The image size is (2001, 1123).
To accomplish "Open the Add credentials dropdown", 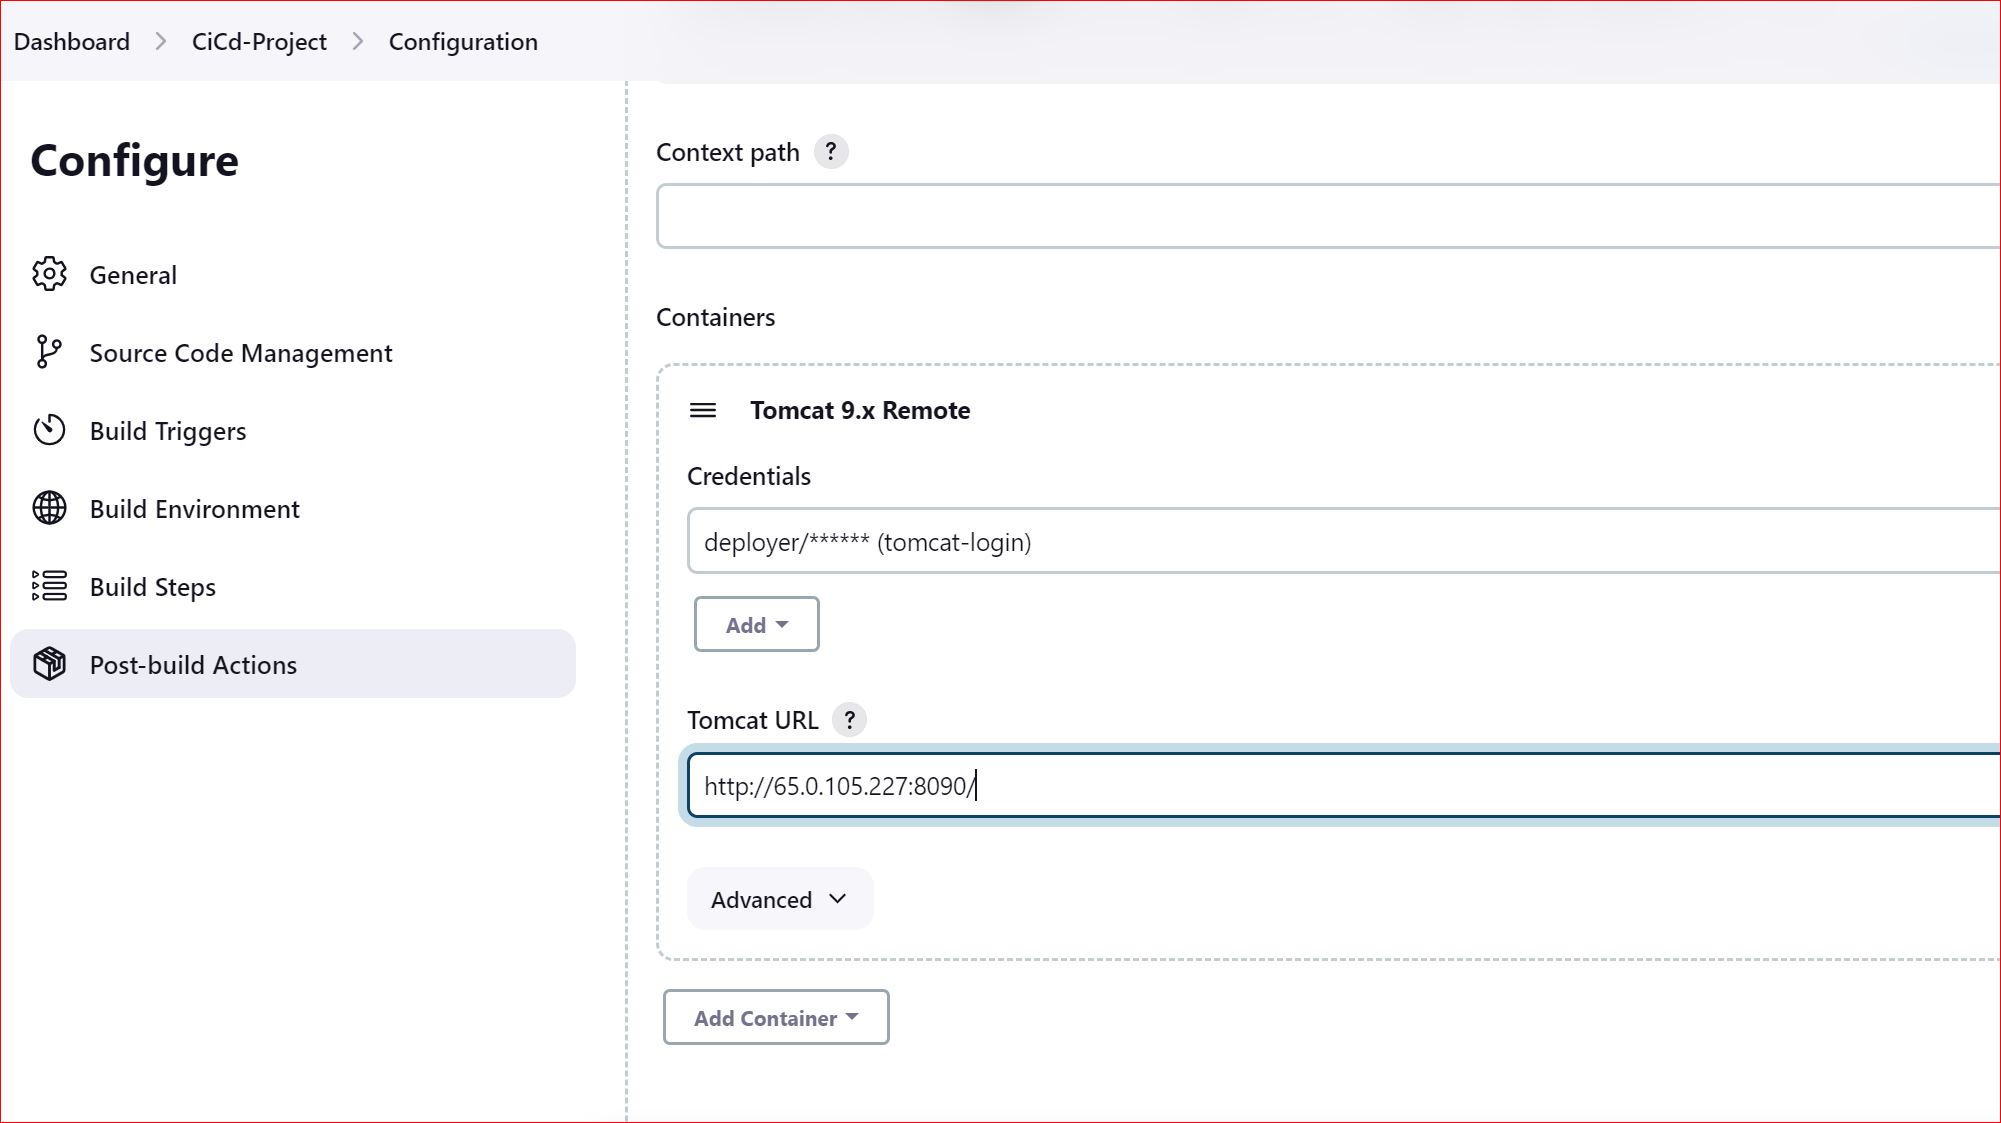I will [x=756, y=623].
